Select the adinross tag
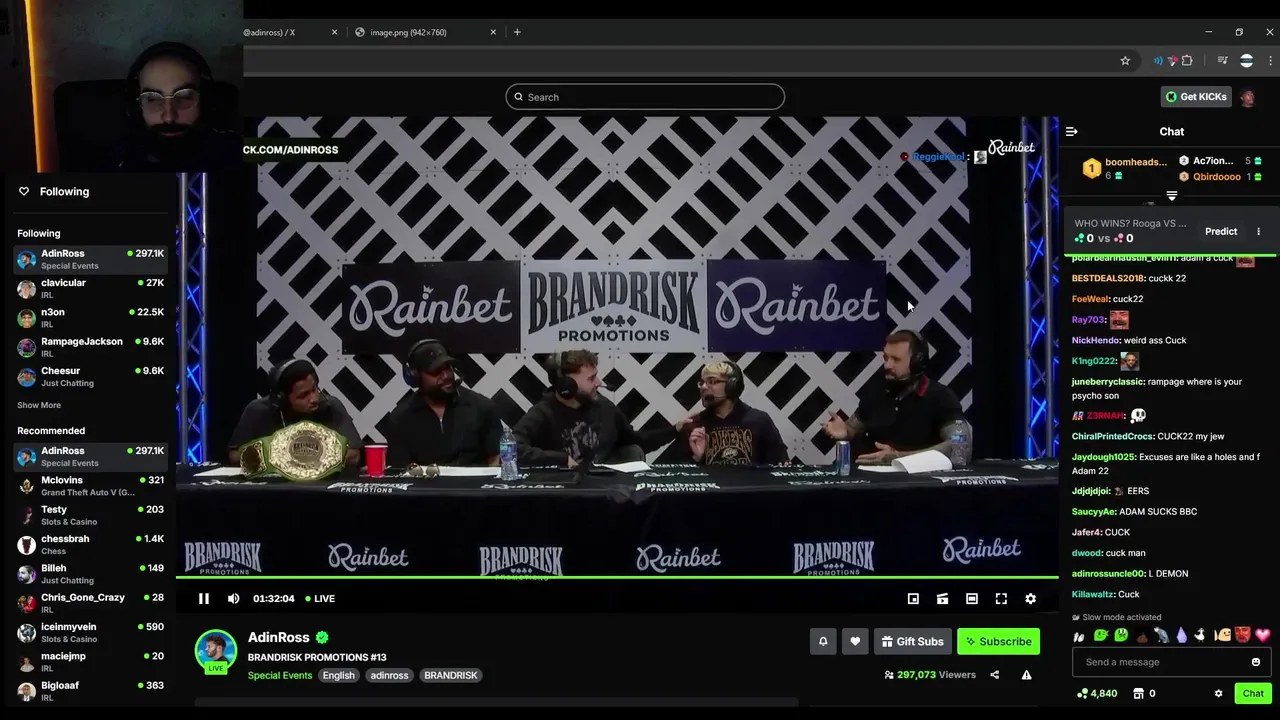Image resolution: width=1280 pixels, height=720 pixels. coord(389,675)
